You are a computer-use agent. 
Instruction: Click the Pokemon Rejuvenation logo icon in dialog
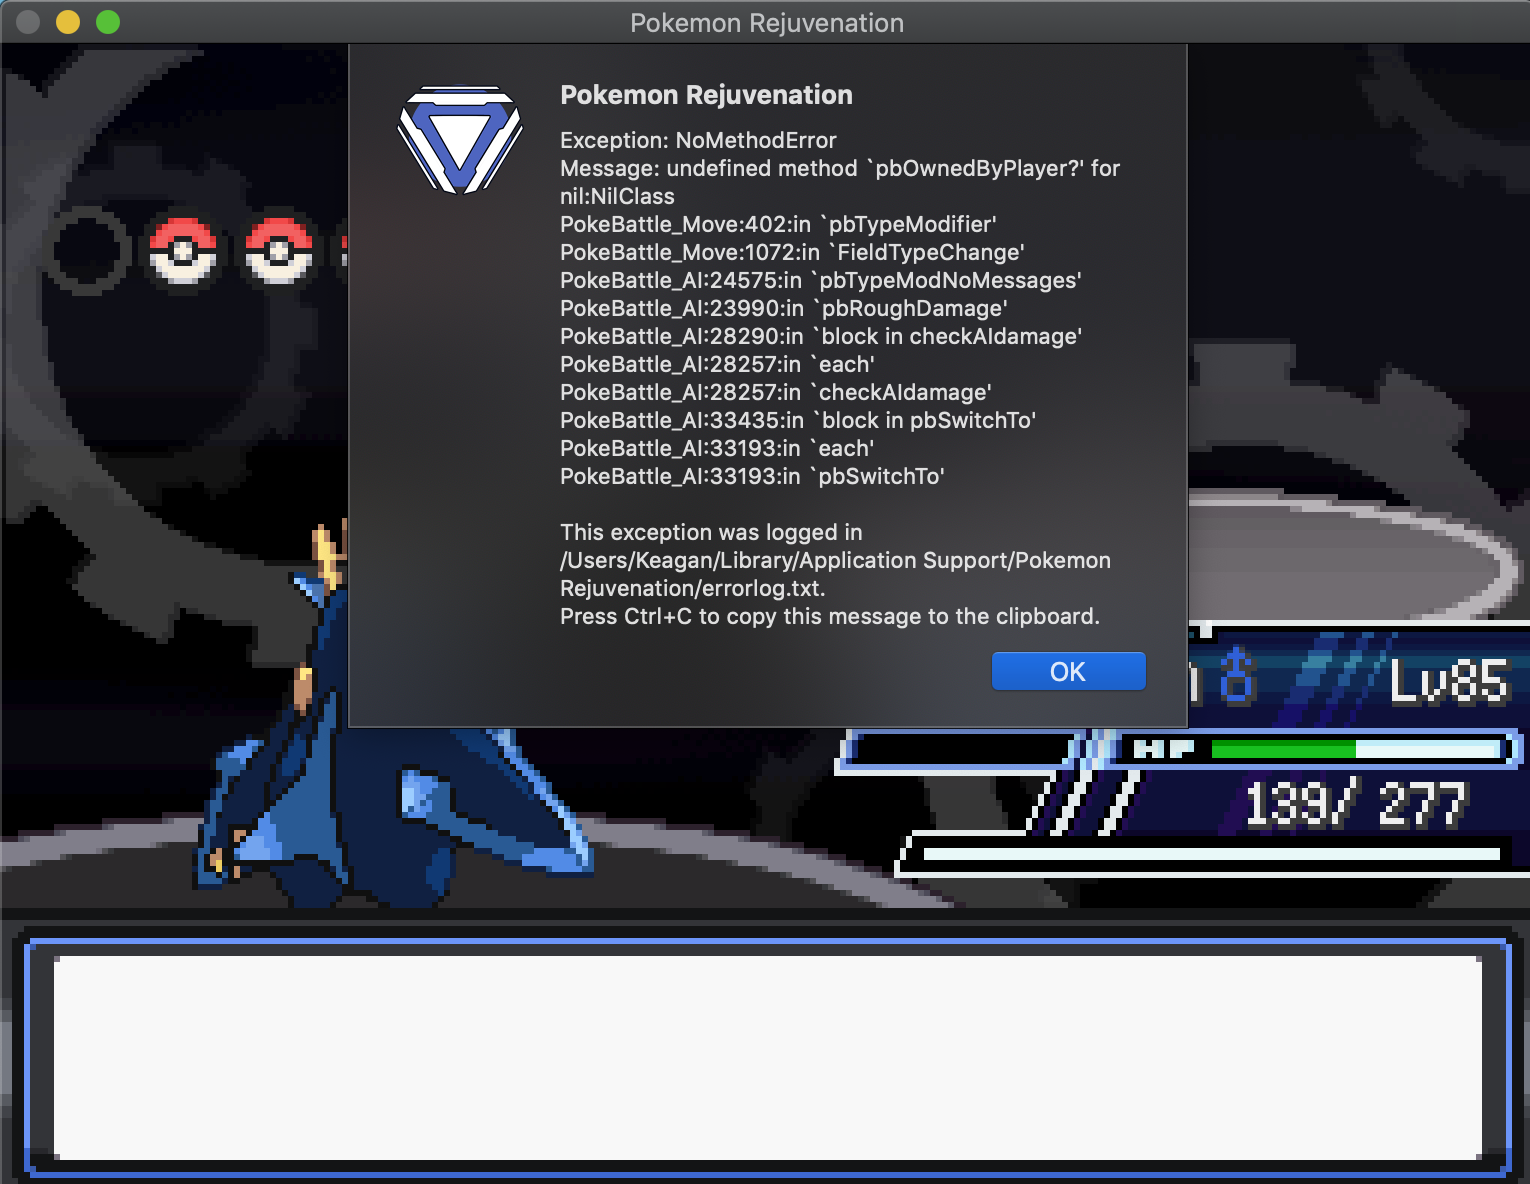point(460,139)
